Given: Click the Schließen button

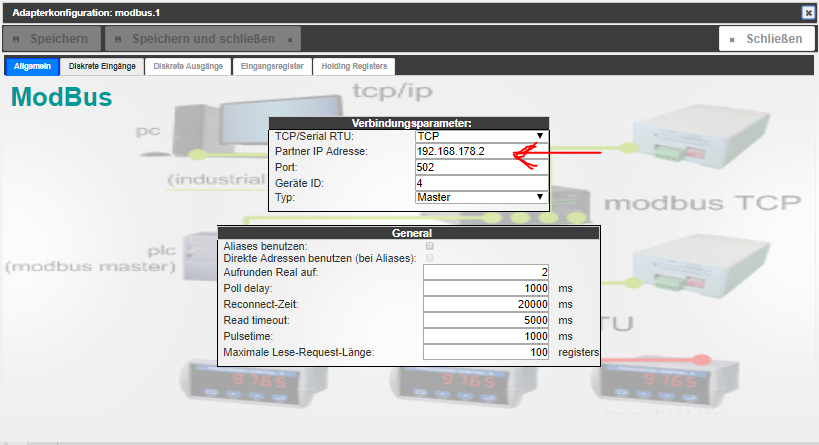Looking at the screenshot, I should point(767,39).
